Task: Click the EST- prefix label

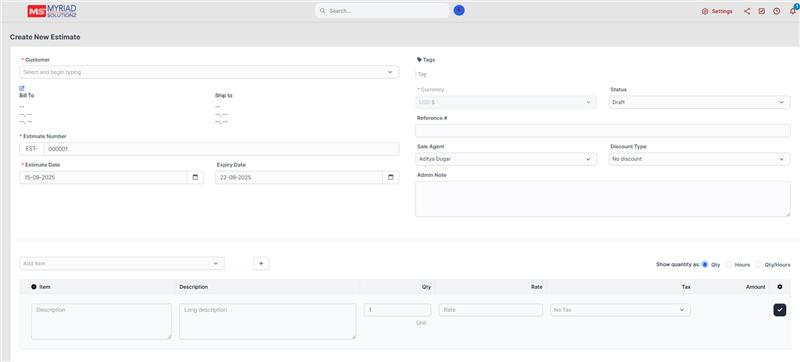Action: (32, 149)
